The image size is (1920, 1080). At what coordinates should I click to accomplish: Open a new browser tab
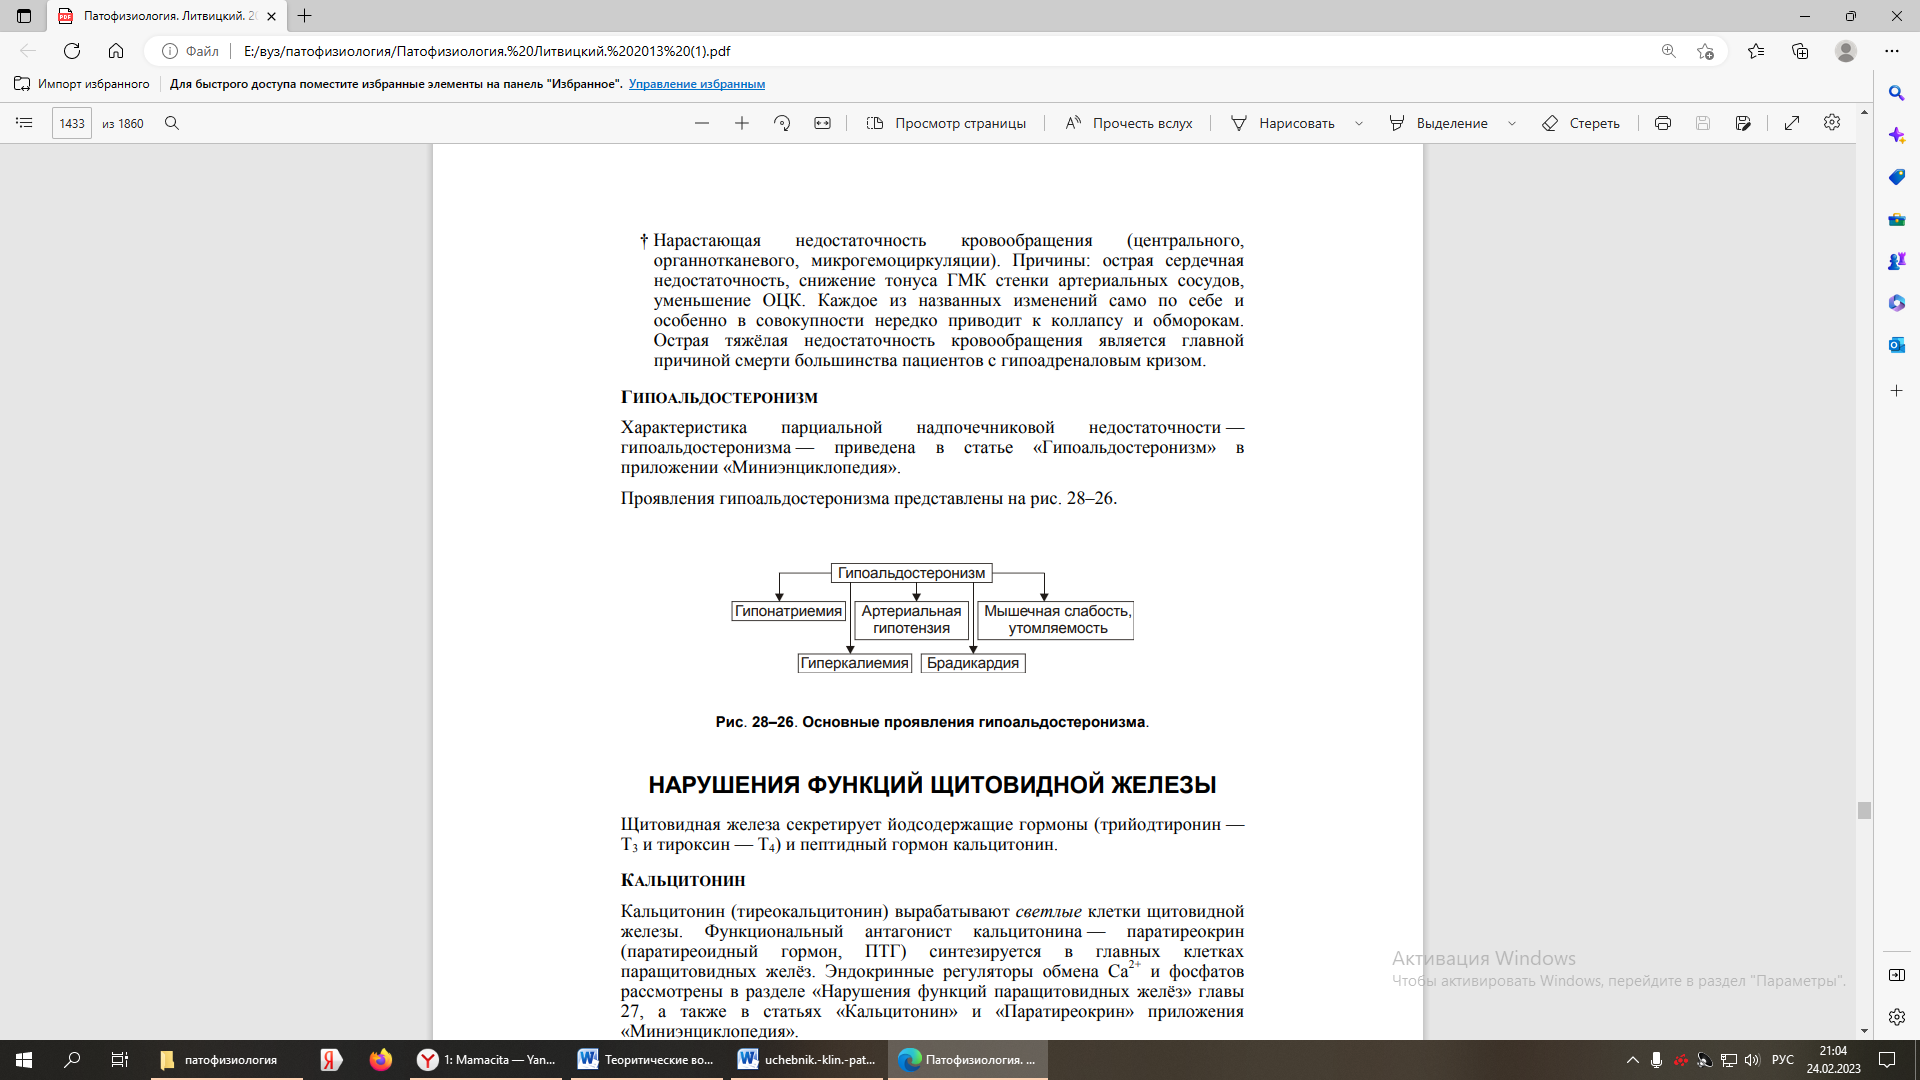305,16
